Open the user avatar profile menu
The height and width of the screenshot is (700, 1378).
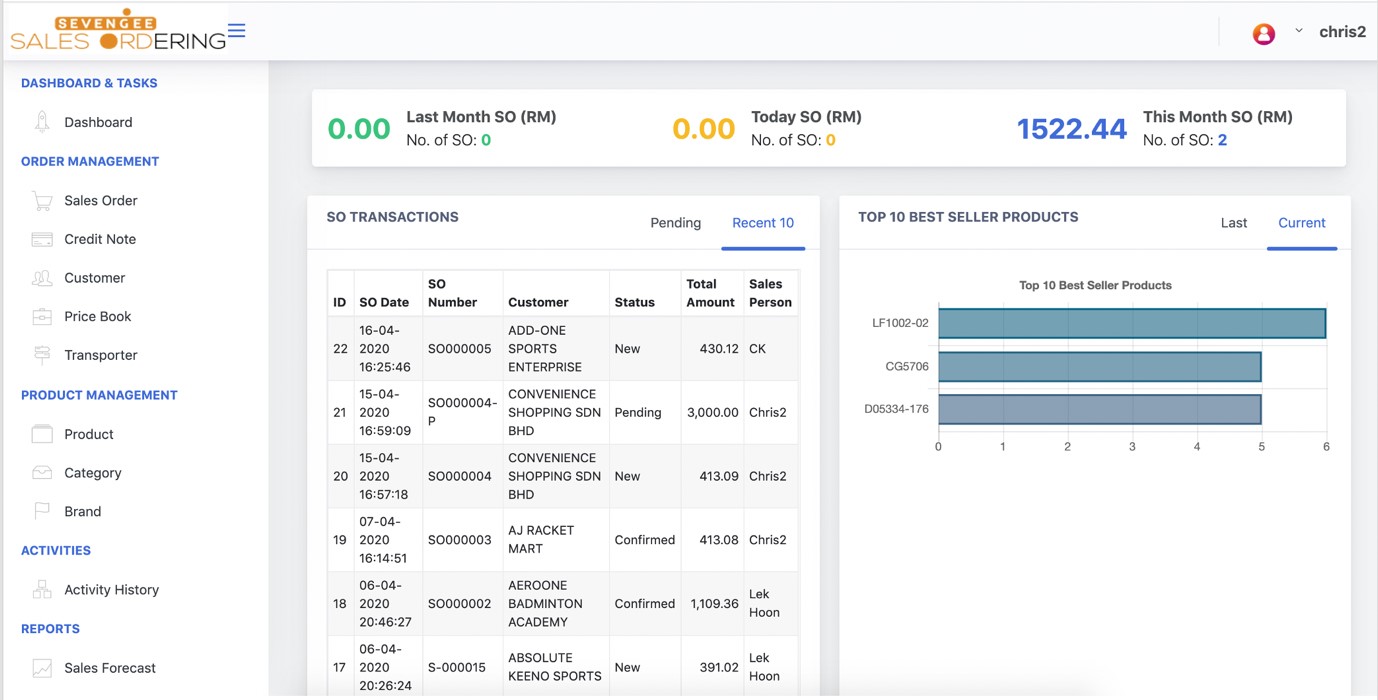(x=1264, y=33)
